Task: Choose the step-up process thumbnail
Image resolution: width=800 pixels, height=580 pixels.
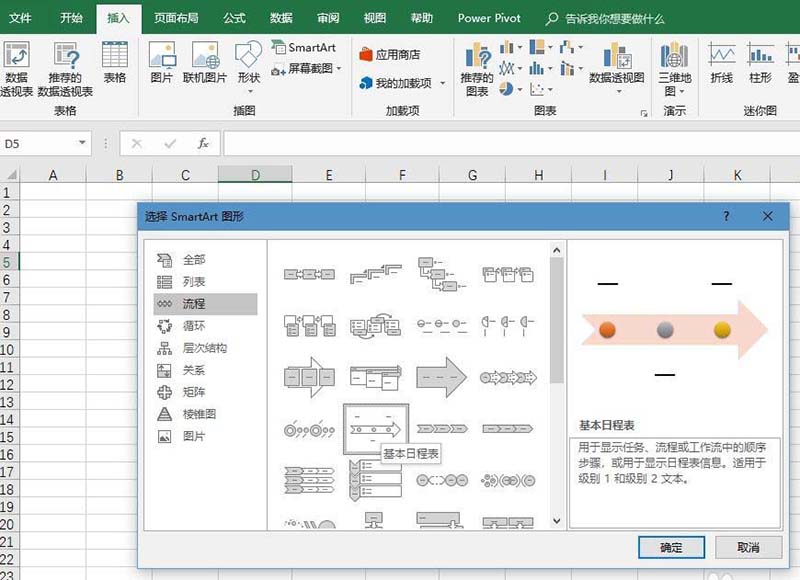Action: pos(376,274)
